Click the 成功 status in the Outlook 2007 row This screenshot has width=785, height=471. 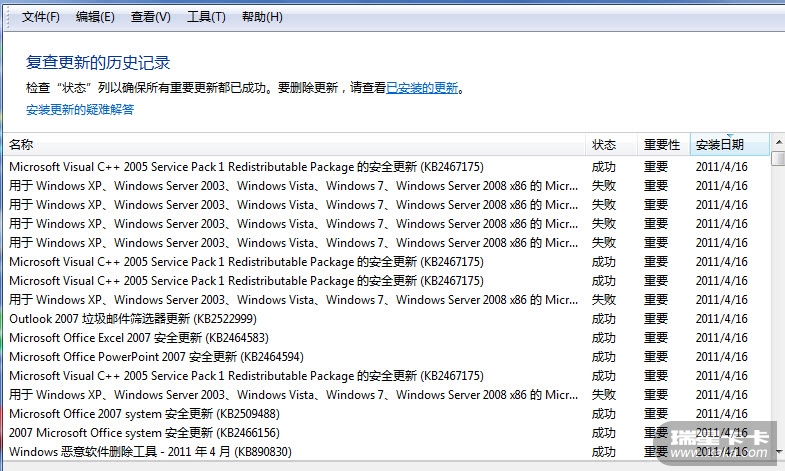coord(604,319)
